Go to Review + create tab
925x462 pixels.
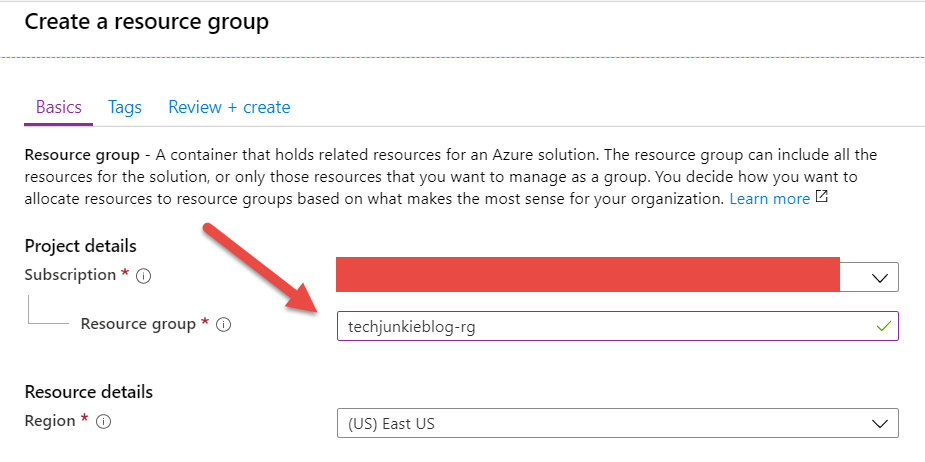229,107
